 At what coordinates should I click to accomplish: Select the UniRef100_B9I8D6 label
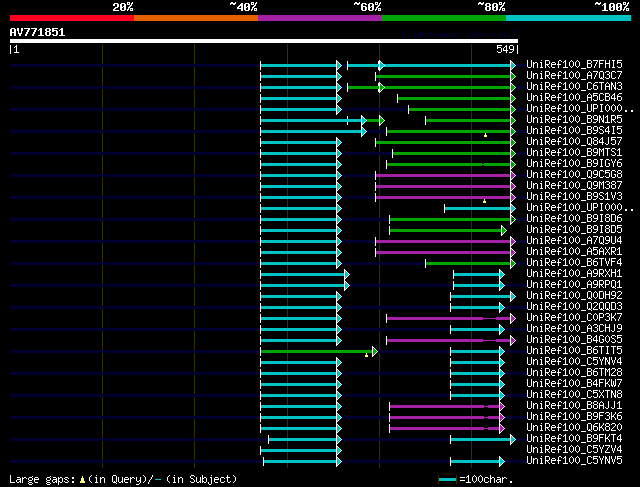(x=574, y=218)
